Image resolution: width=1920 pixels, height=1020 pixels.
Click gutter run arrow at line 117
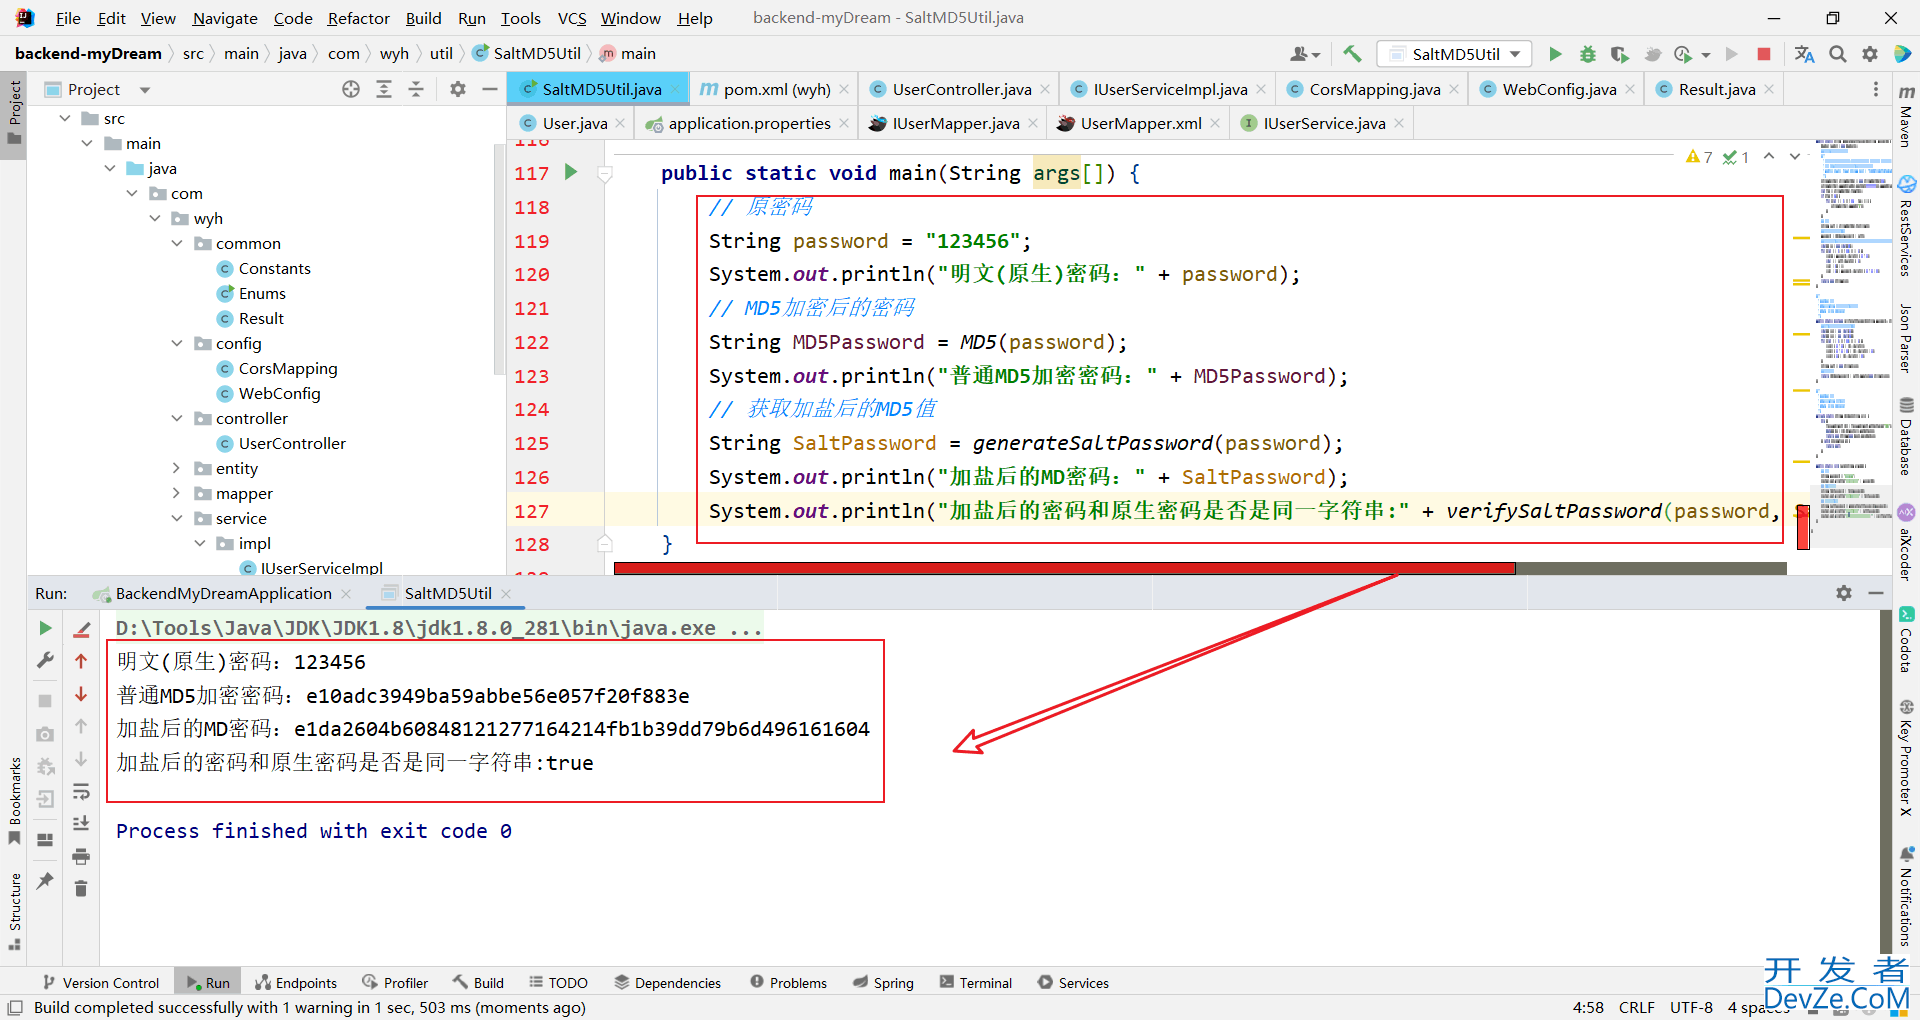coord(570,172)
